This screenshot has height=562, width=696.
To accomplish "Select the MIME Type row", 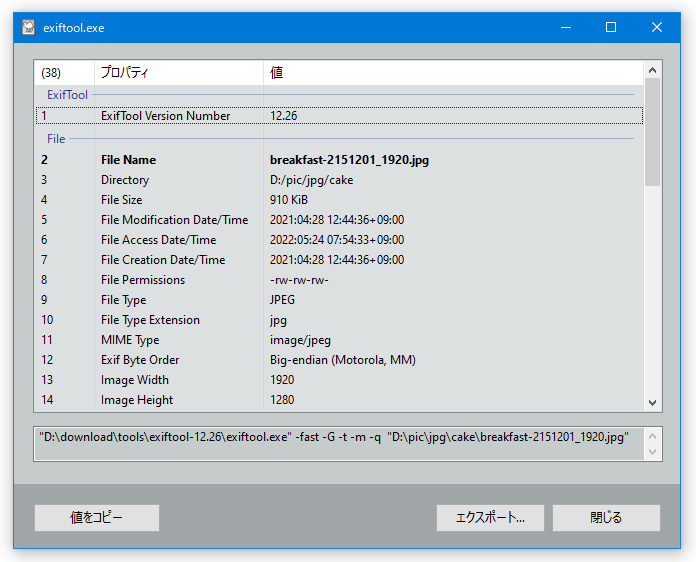I will 339,340.
